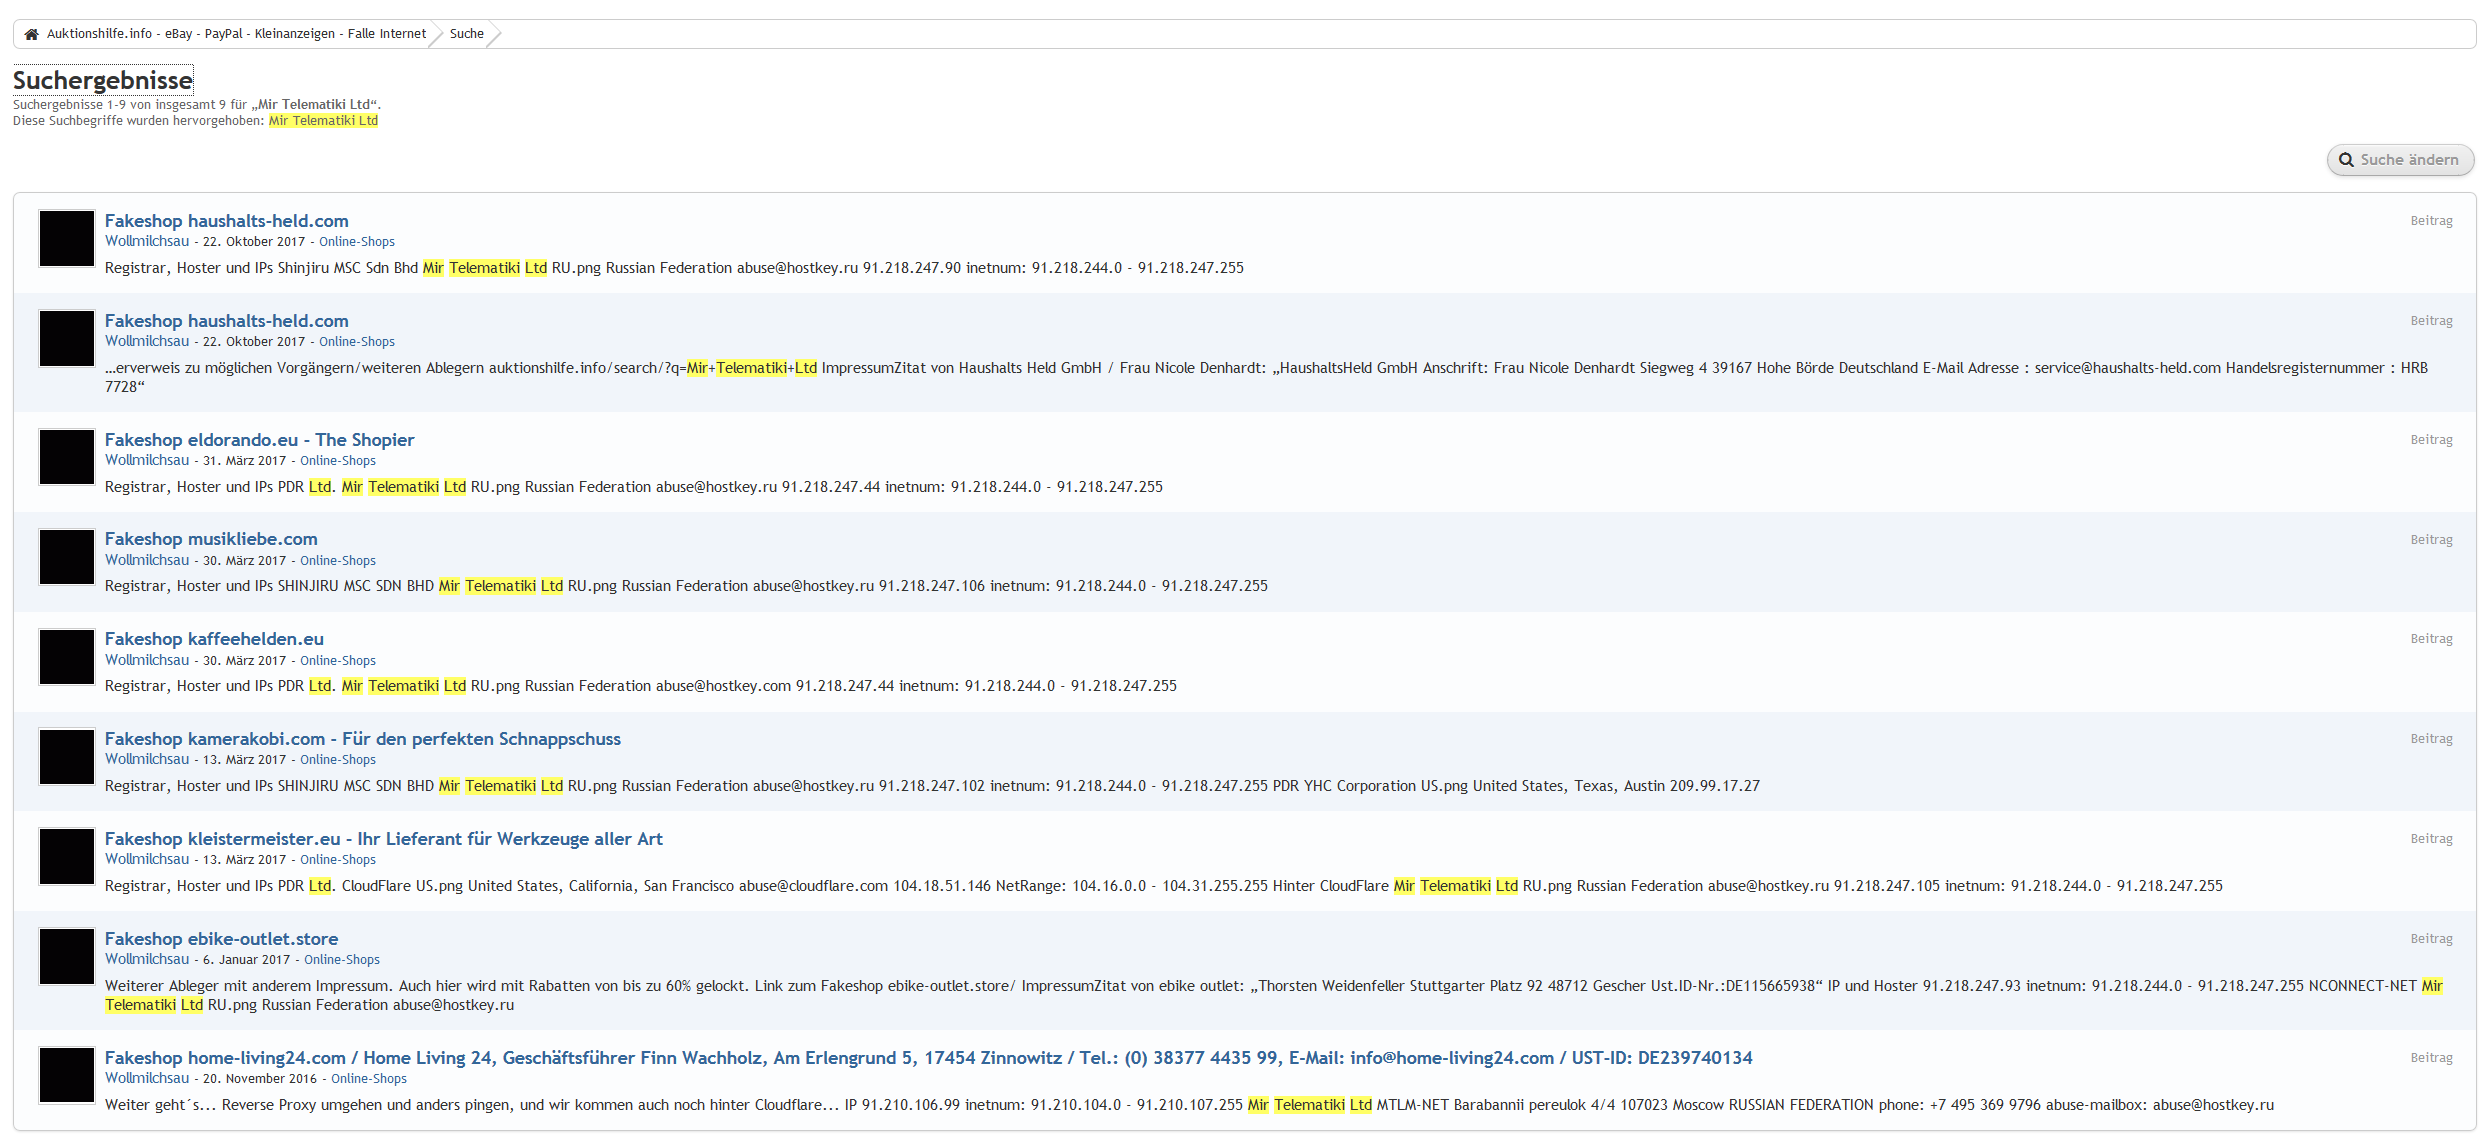Click the Suche ändern button
The height and width of the screenshot is (1142, 2492).
pos(2400,160)
